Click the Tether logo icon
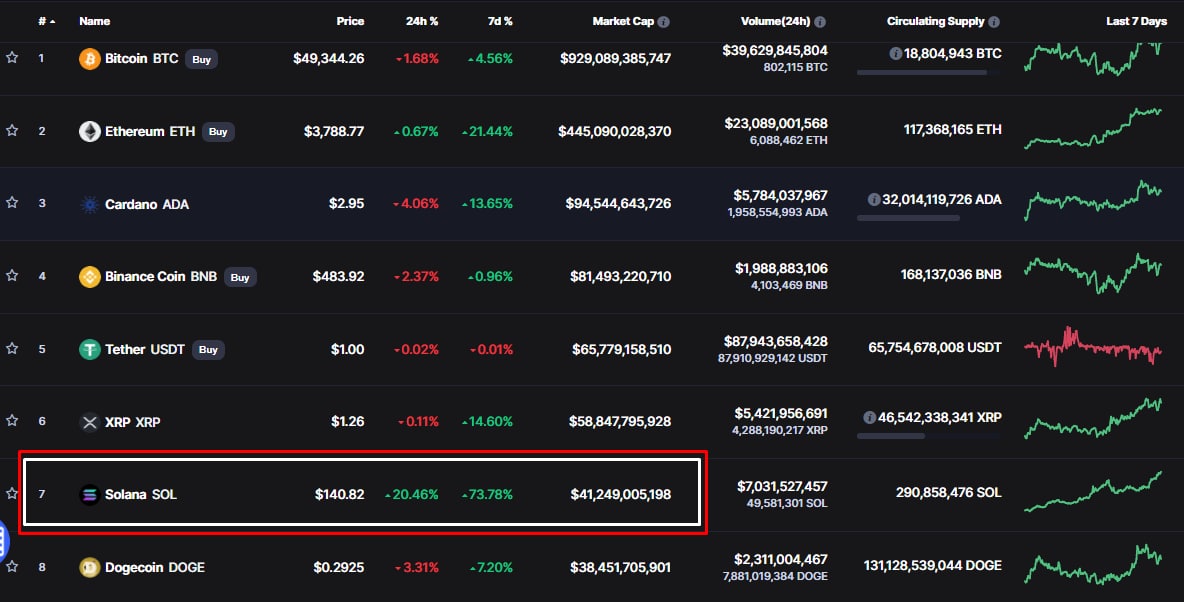 [x=90, y=350]
